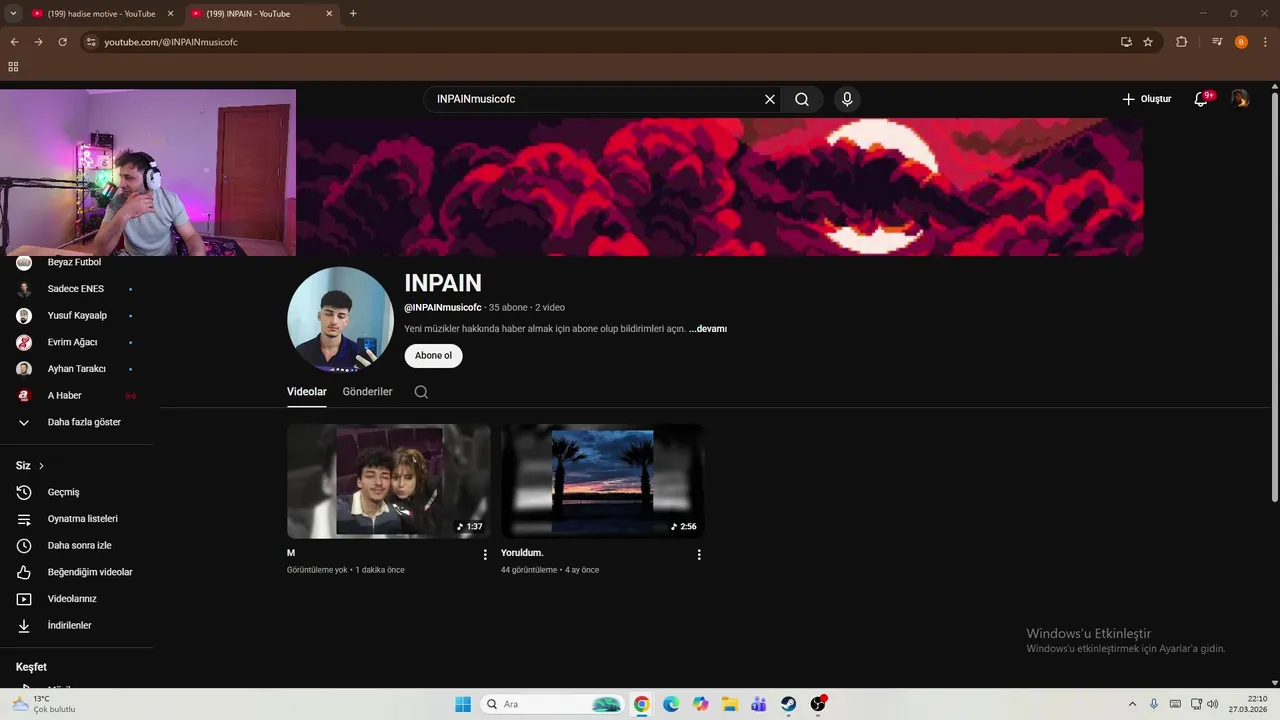The width and height of the screenshot is (1280, 720).
Task: Install app icon in address bar
Action: point(1126,42)
